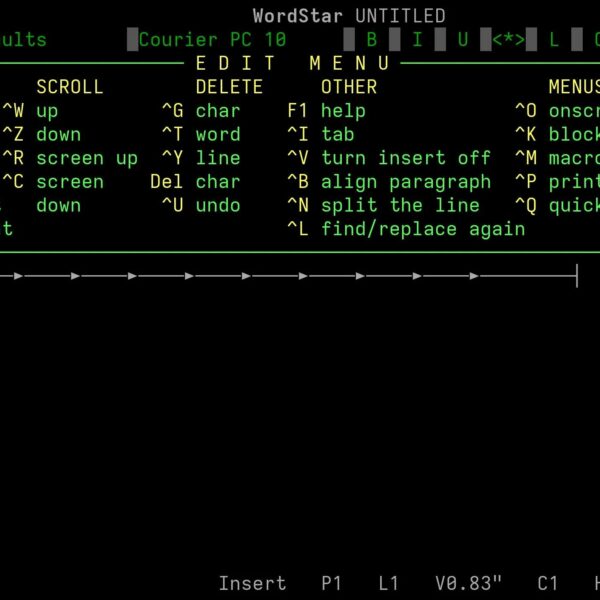Viewport: 600px width, 600px height.
Task: Choose ^B align paragraph
Action: [389, 182]
